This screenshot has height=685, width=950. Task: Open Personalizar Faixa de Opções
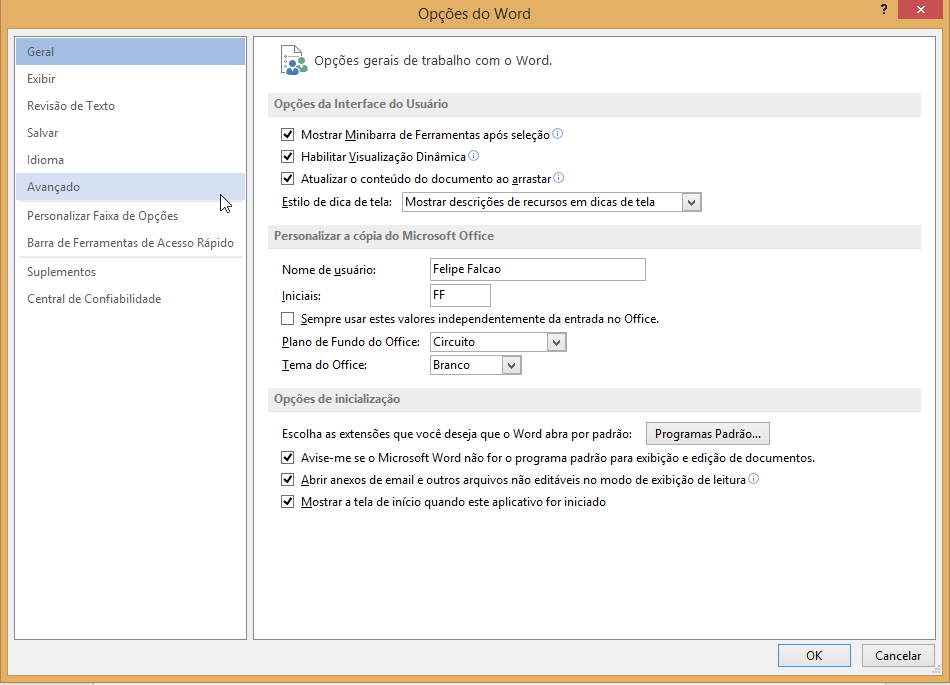(130, 216)
